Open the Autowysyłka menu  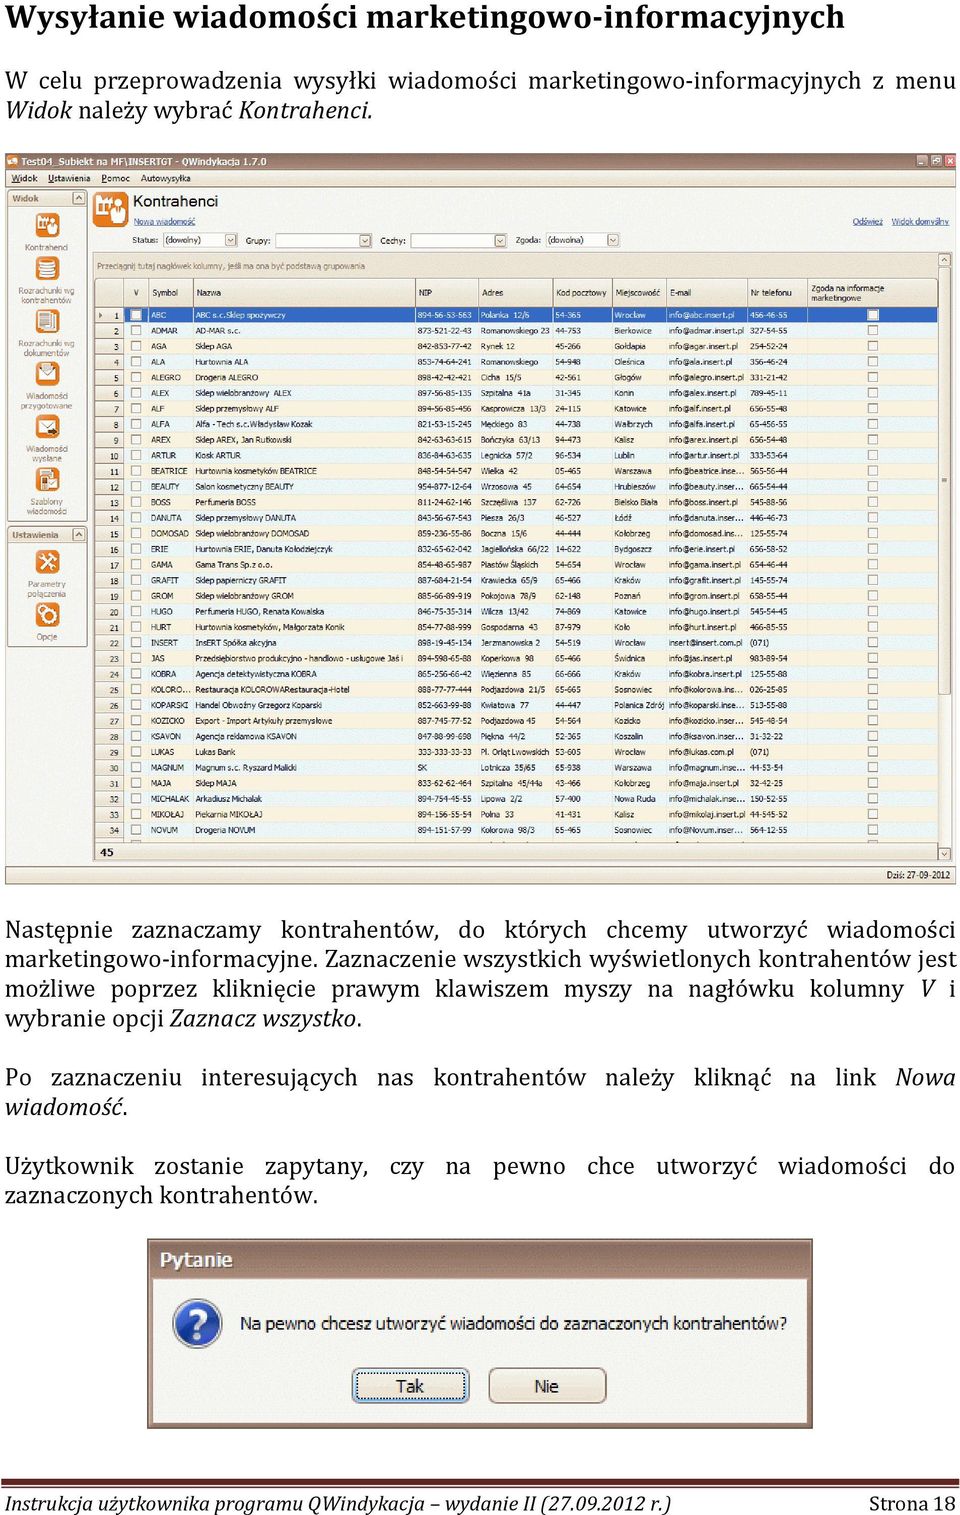tap(165, 179)
